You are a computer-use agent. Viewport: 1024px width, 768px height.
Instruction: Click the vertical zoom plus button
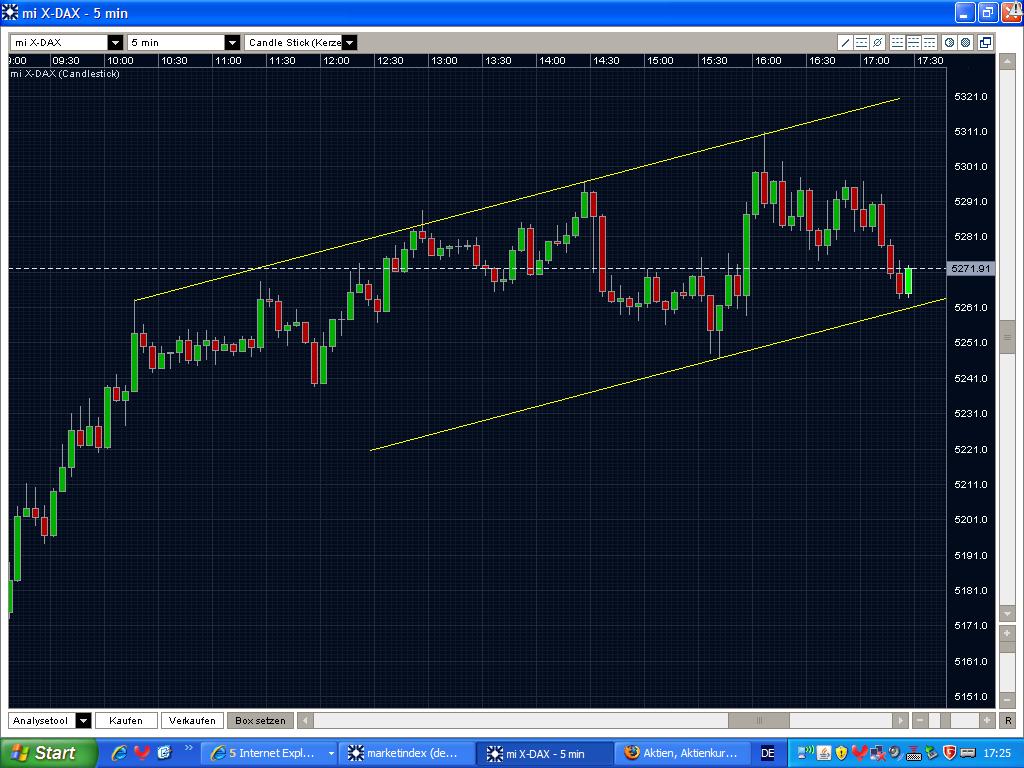1007,633
